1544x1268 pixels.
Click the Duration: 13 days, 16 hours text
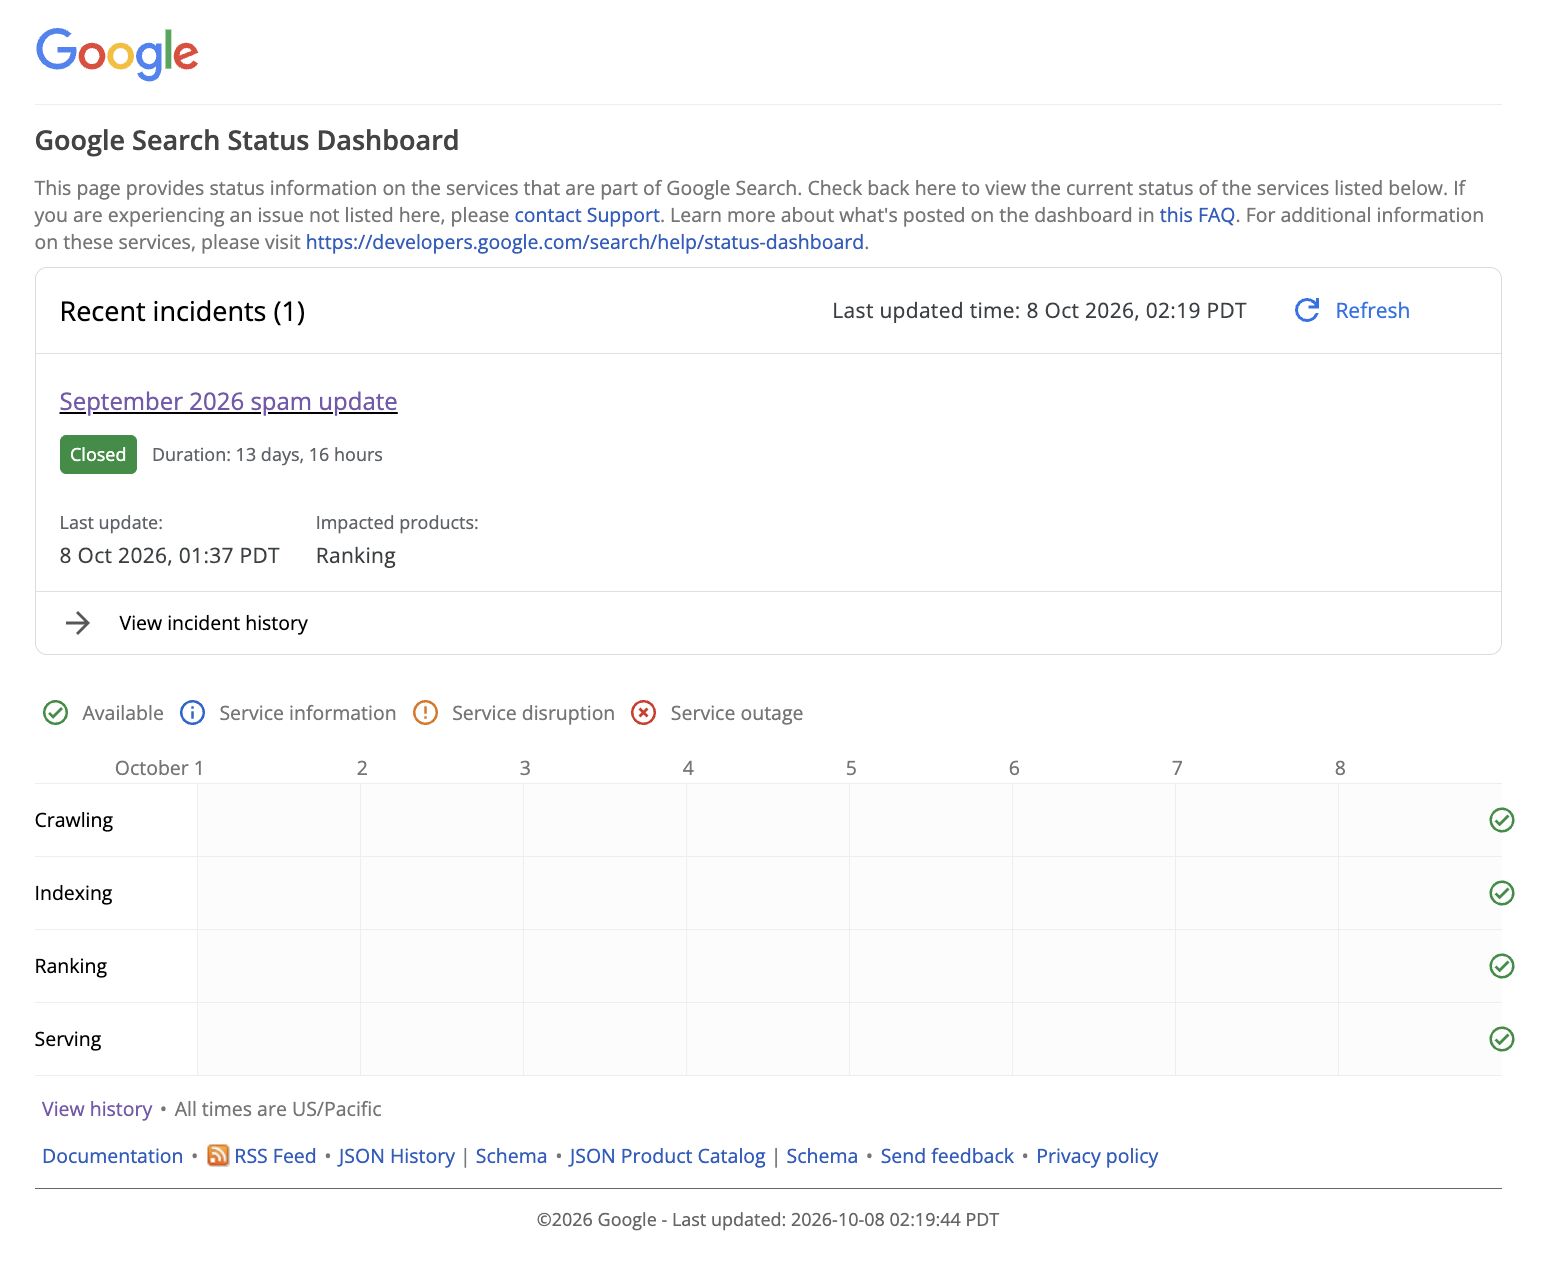267,455
